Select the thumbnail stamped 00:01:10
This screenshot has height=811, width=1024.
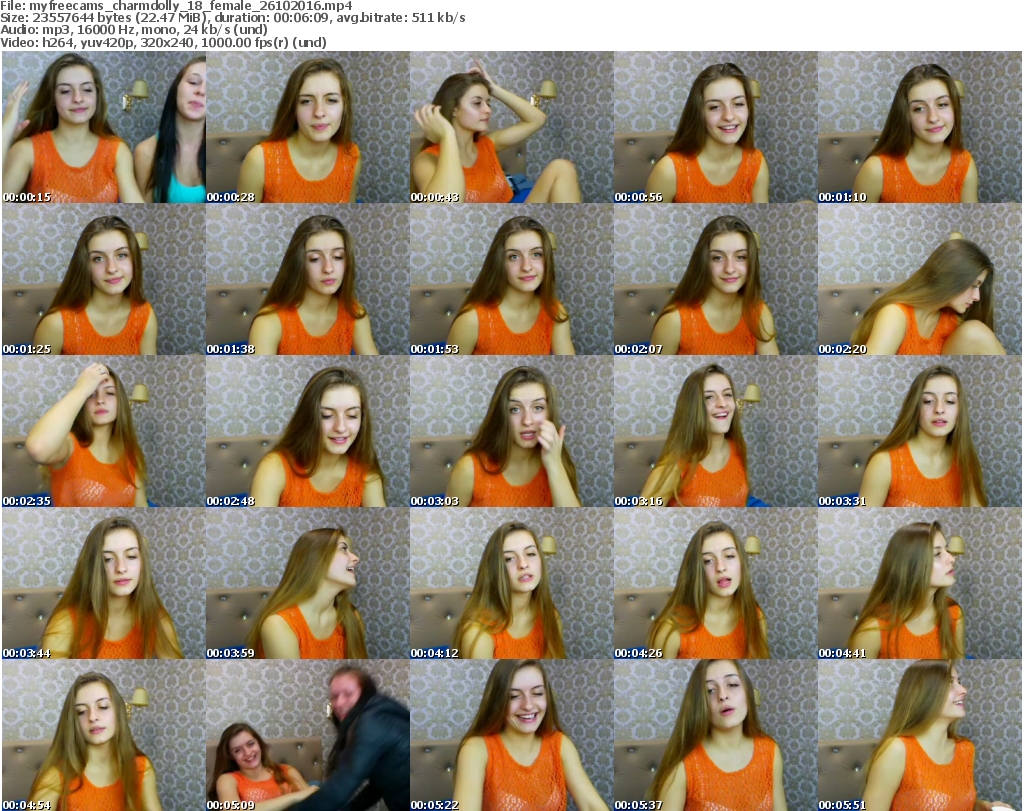pos(919,127)
